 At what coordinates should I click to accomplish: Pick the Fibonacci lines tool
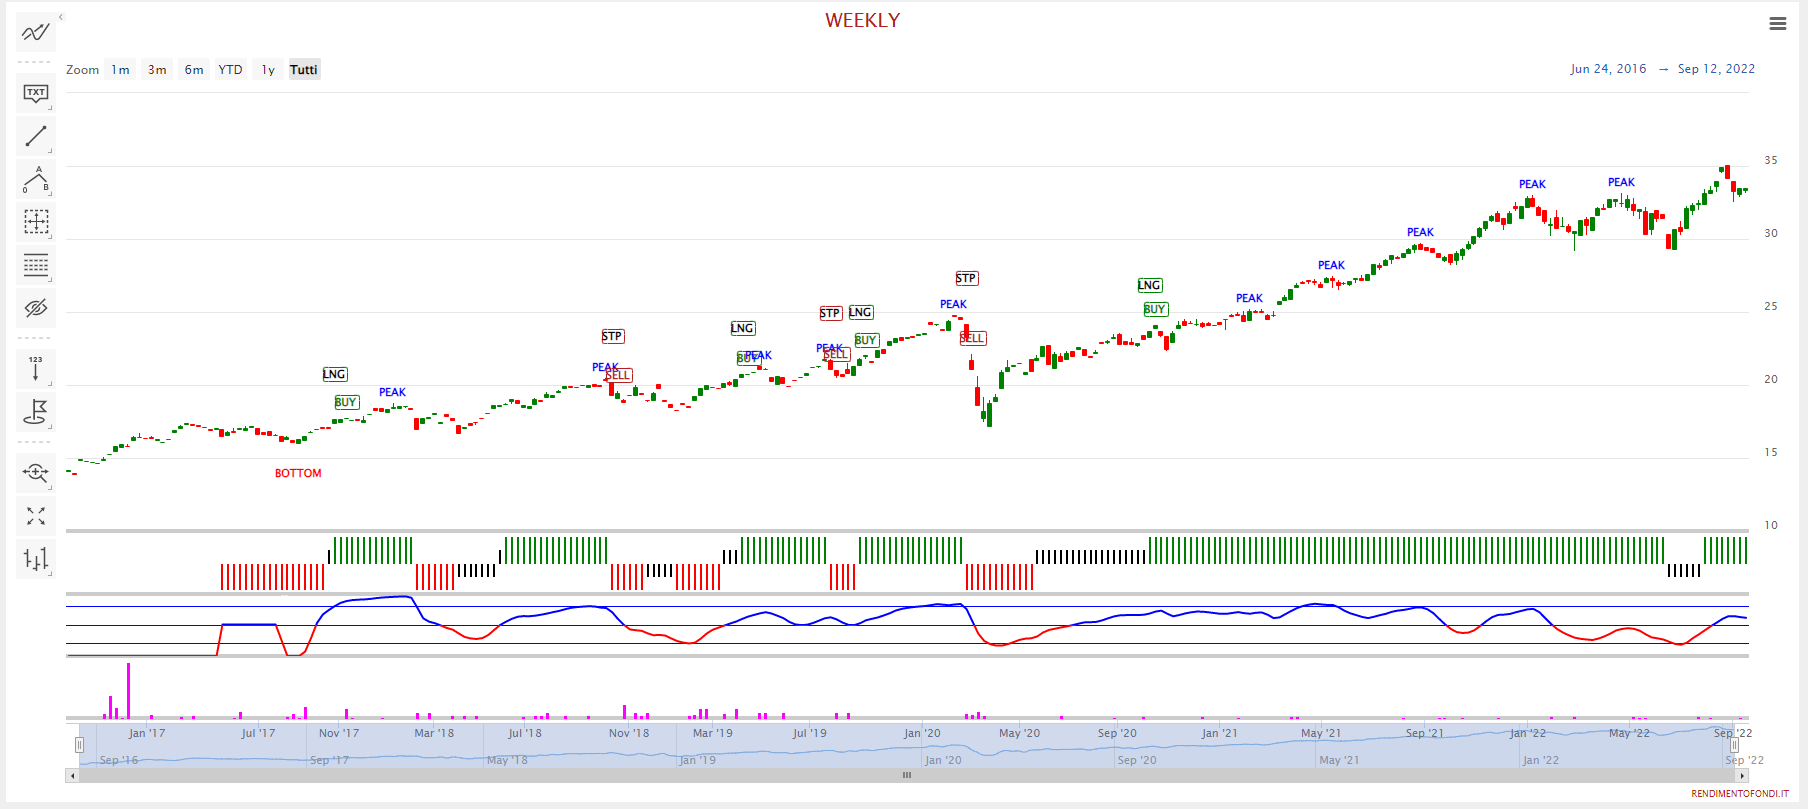[35, 265]
